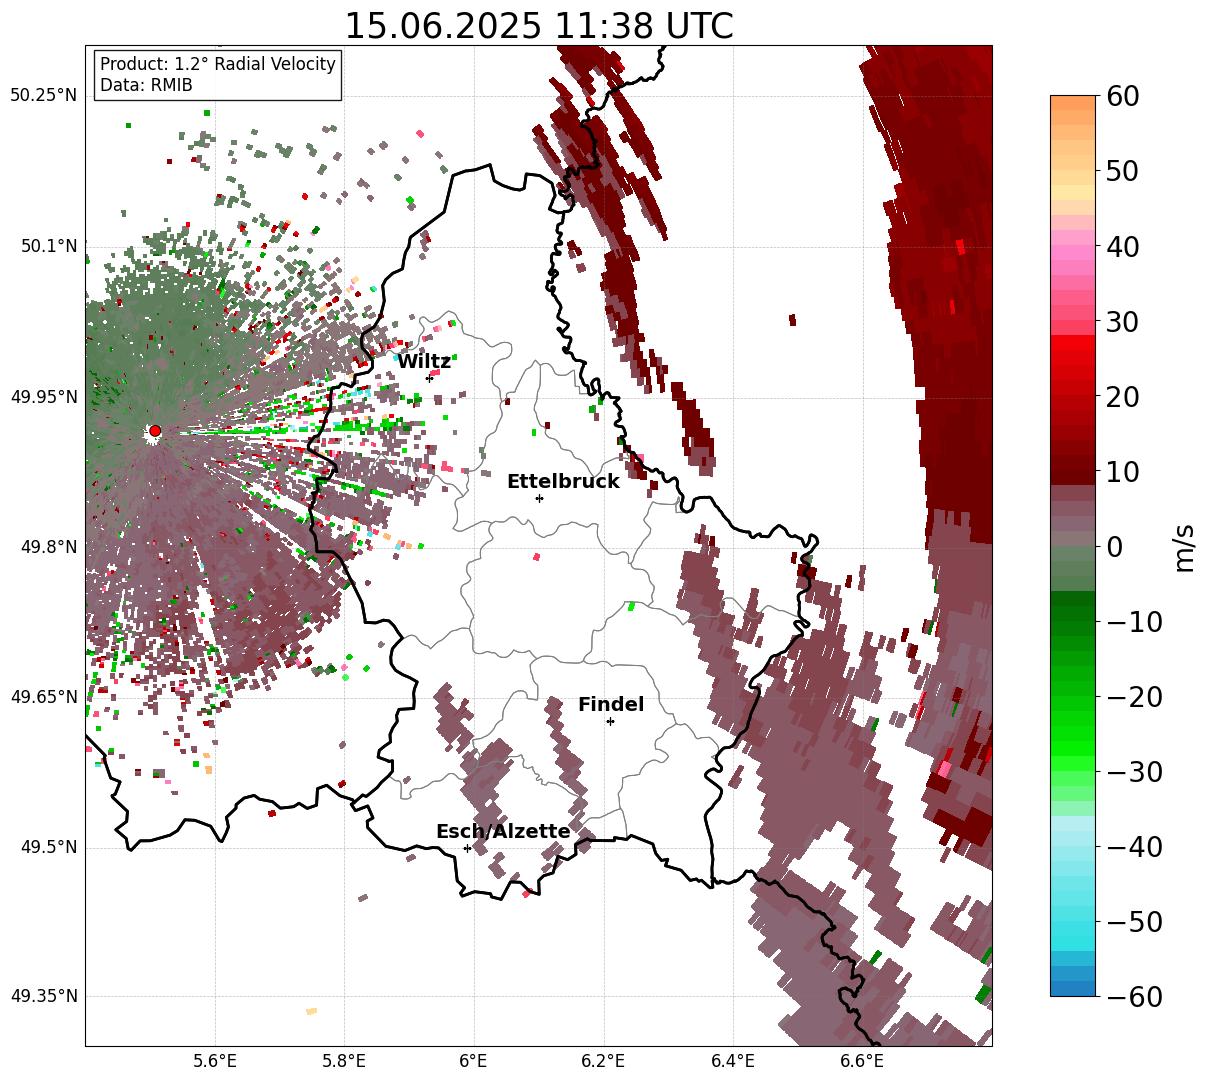
Task: Click the colorbar value −30
Action: coord(1134,772)
